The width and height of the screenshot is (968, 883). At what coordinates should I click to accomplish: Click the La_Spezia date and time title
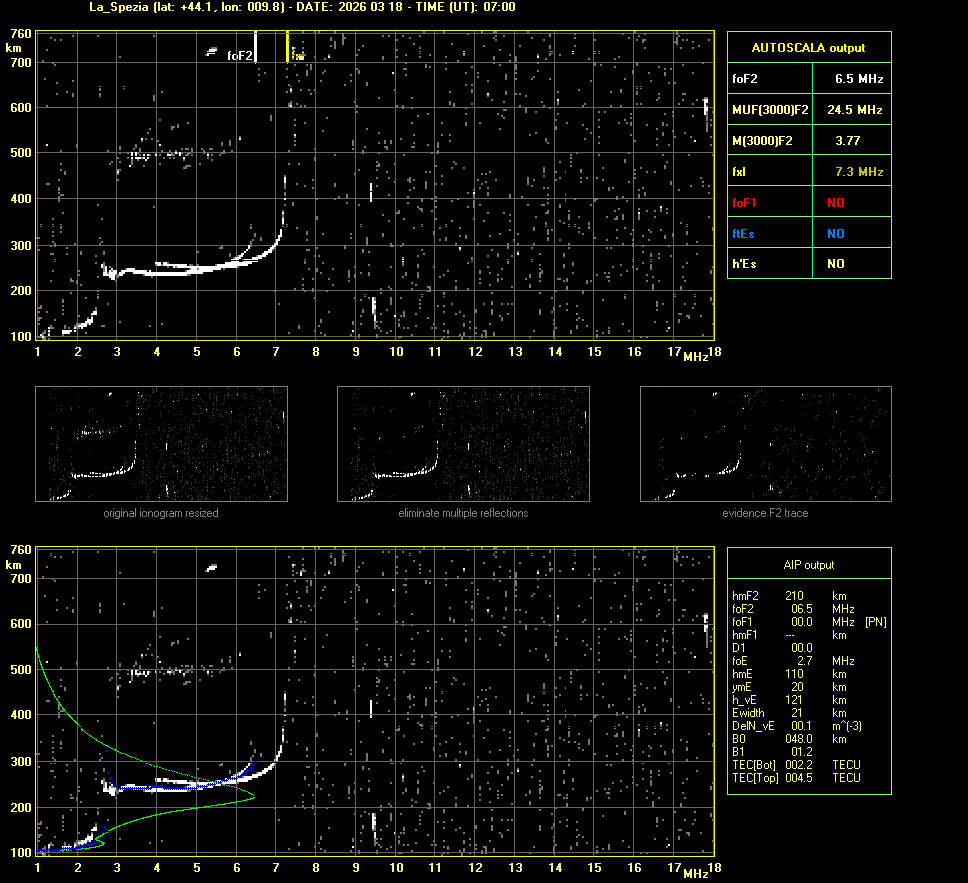pos(302,7)
